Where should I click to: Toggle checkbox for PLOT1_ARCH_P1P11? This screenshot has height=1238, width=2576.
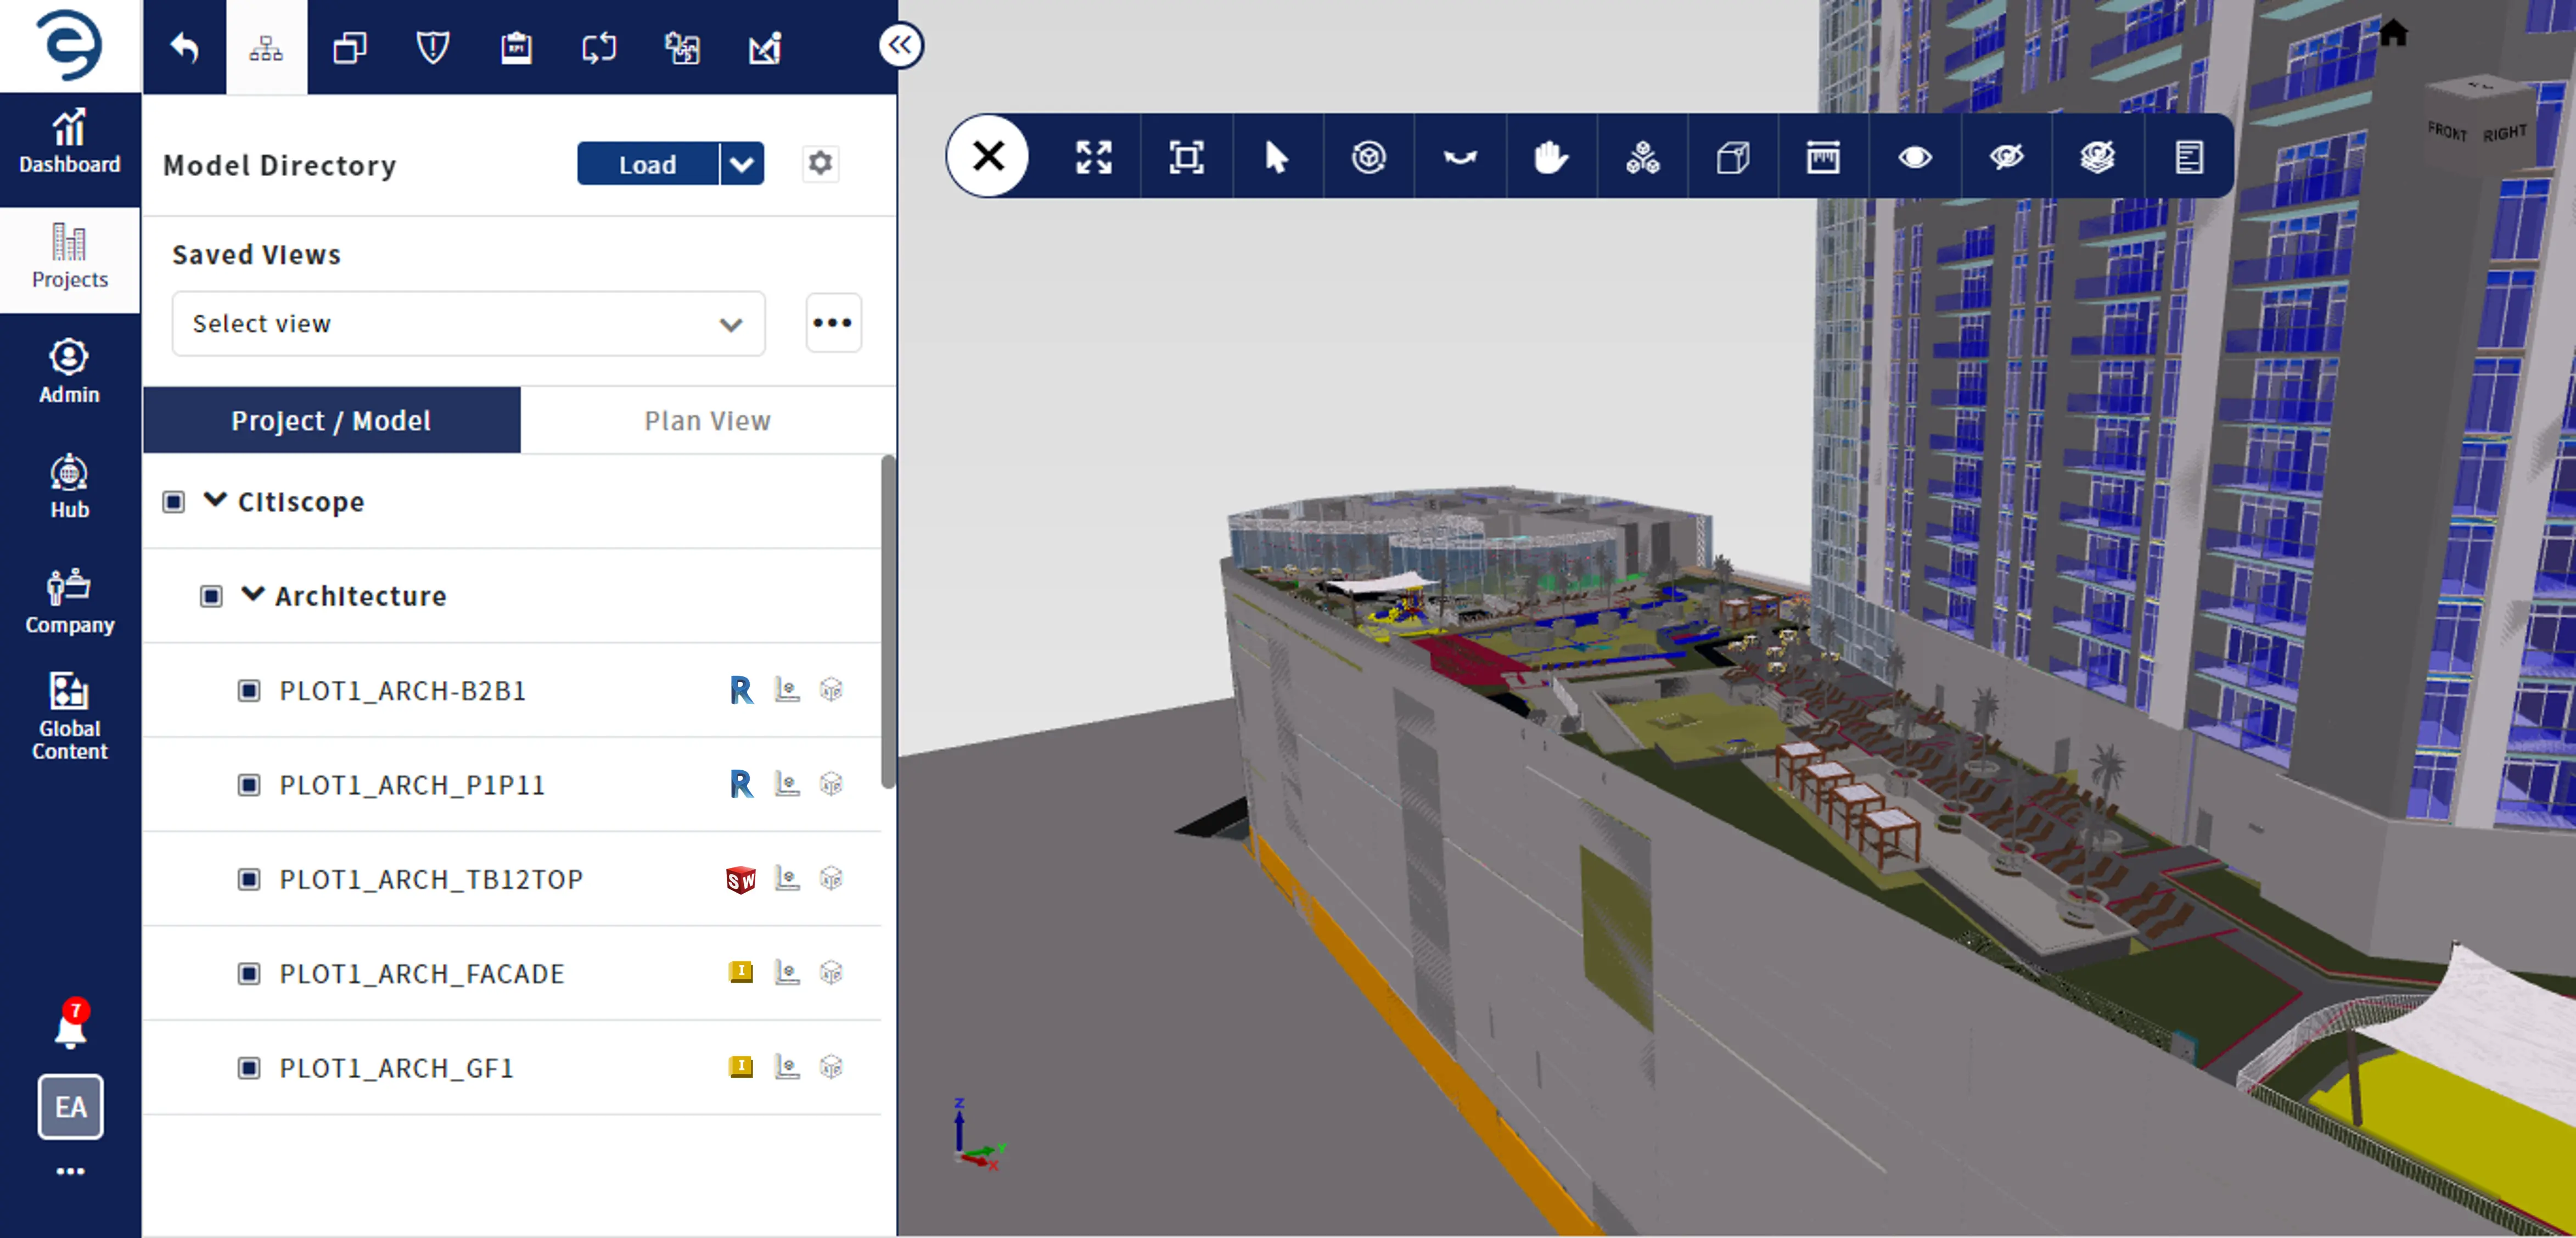click(249, 785)
